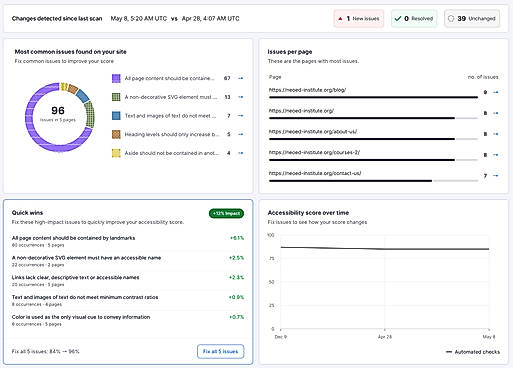Select the purple landmark issue color swatch
This screenshot has height=368, width=513.
(x=116, y=78)
